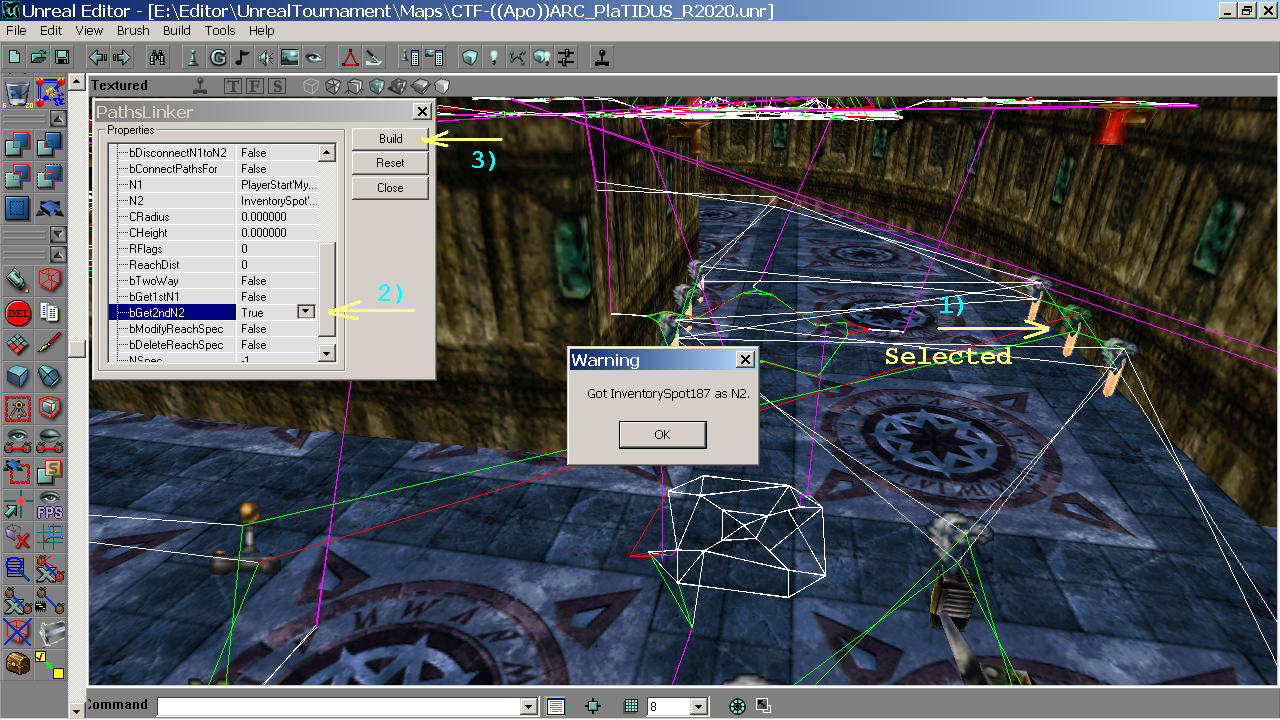Toggle the F viewport option button
The height and width of the screenshot is (720, 1280).
pos(255,86)
